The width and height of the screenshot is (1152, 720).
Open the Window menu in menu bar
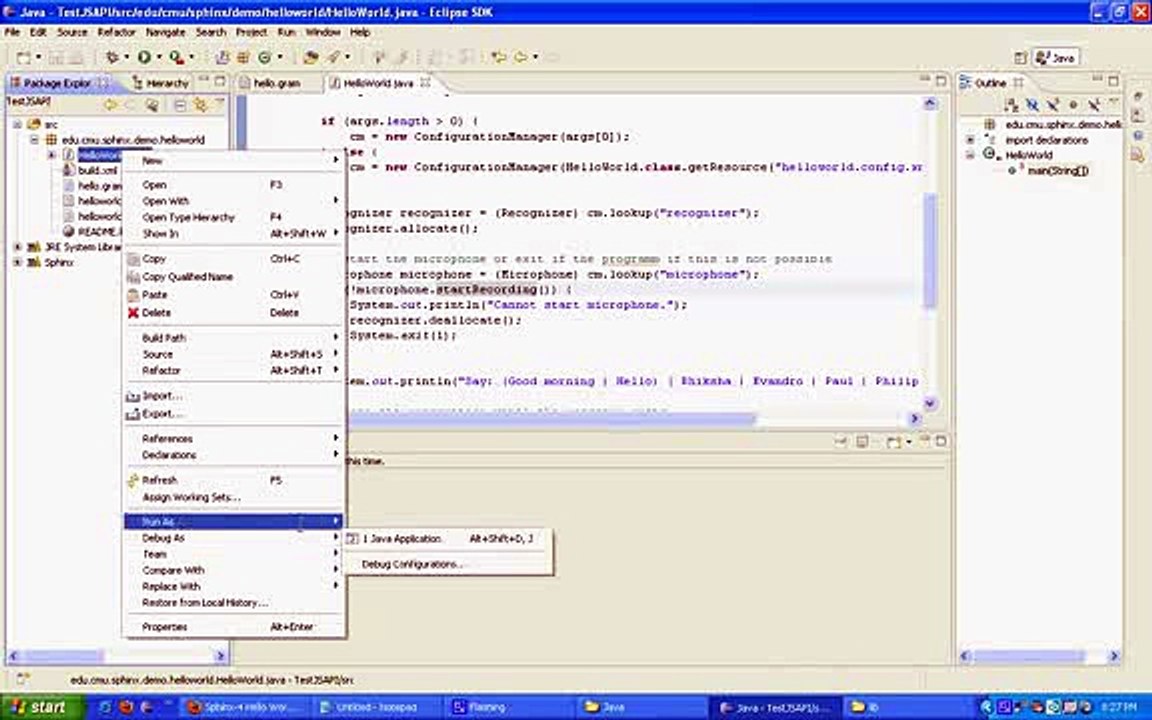[323, 32]
